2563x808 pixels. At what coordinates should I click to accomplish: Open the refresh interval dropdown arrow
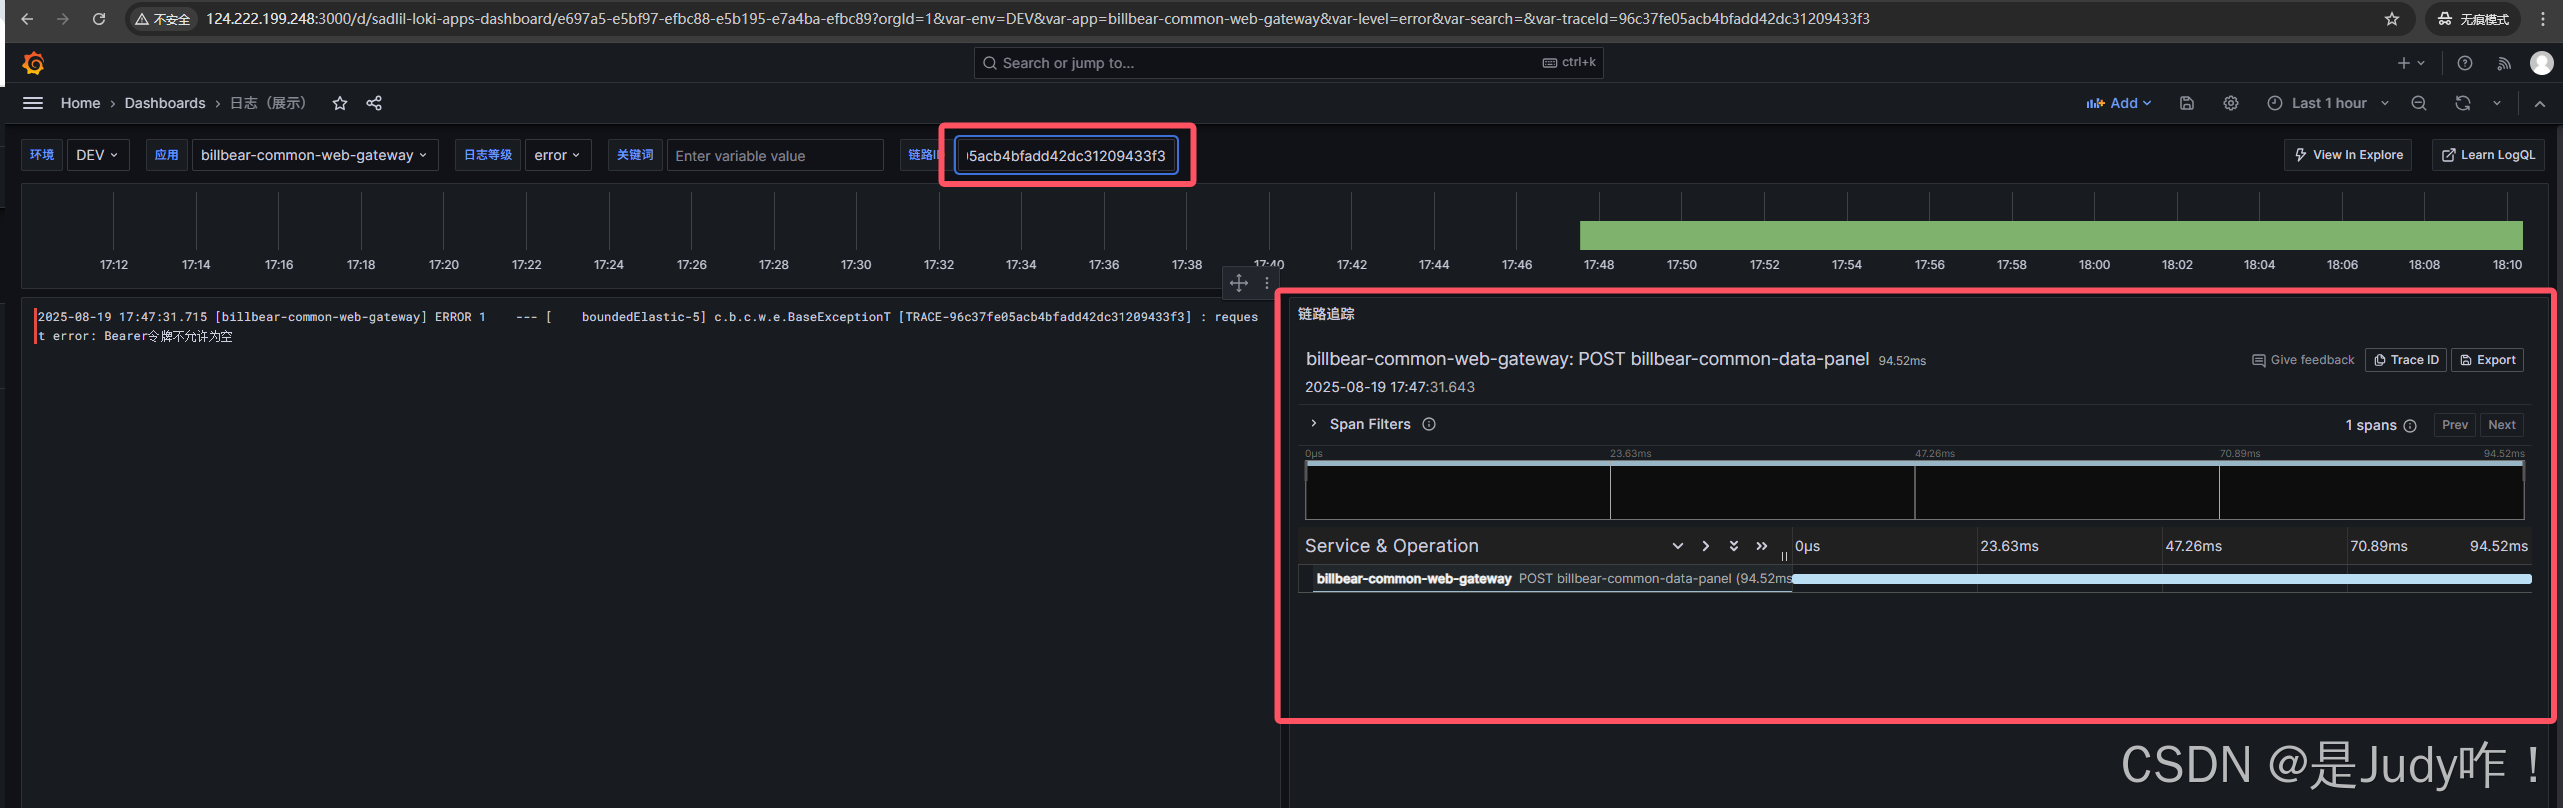(x=2497, y=103)
